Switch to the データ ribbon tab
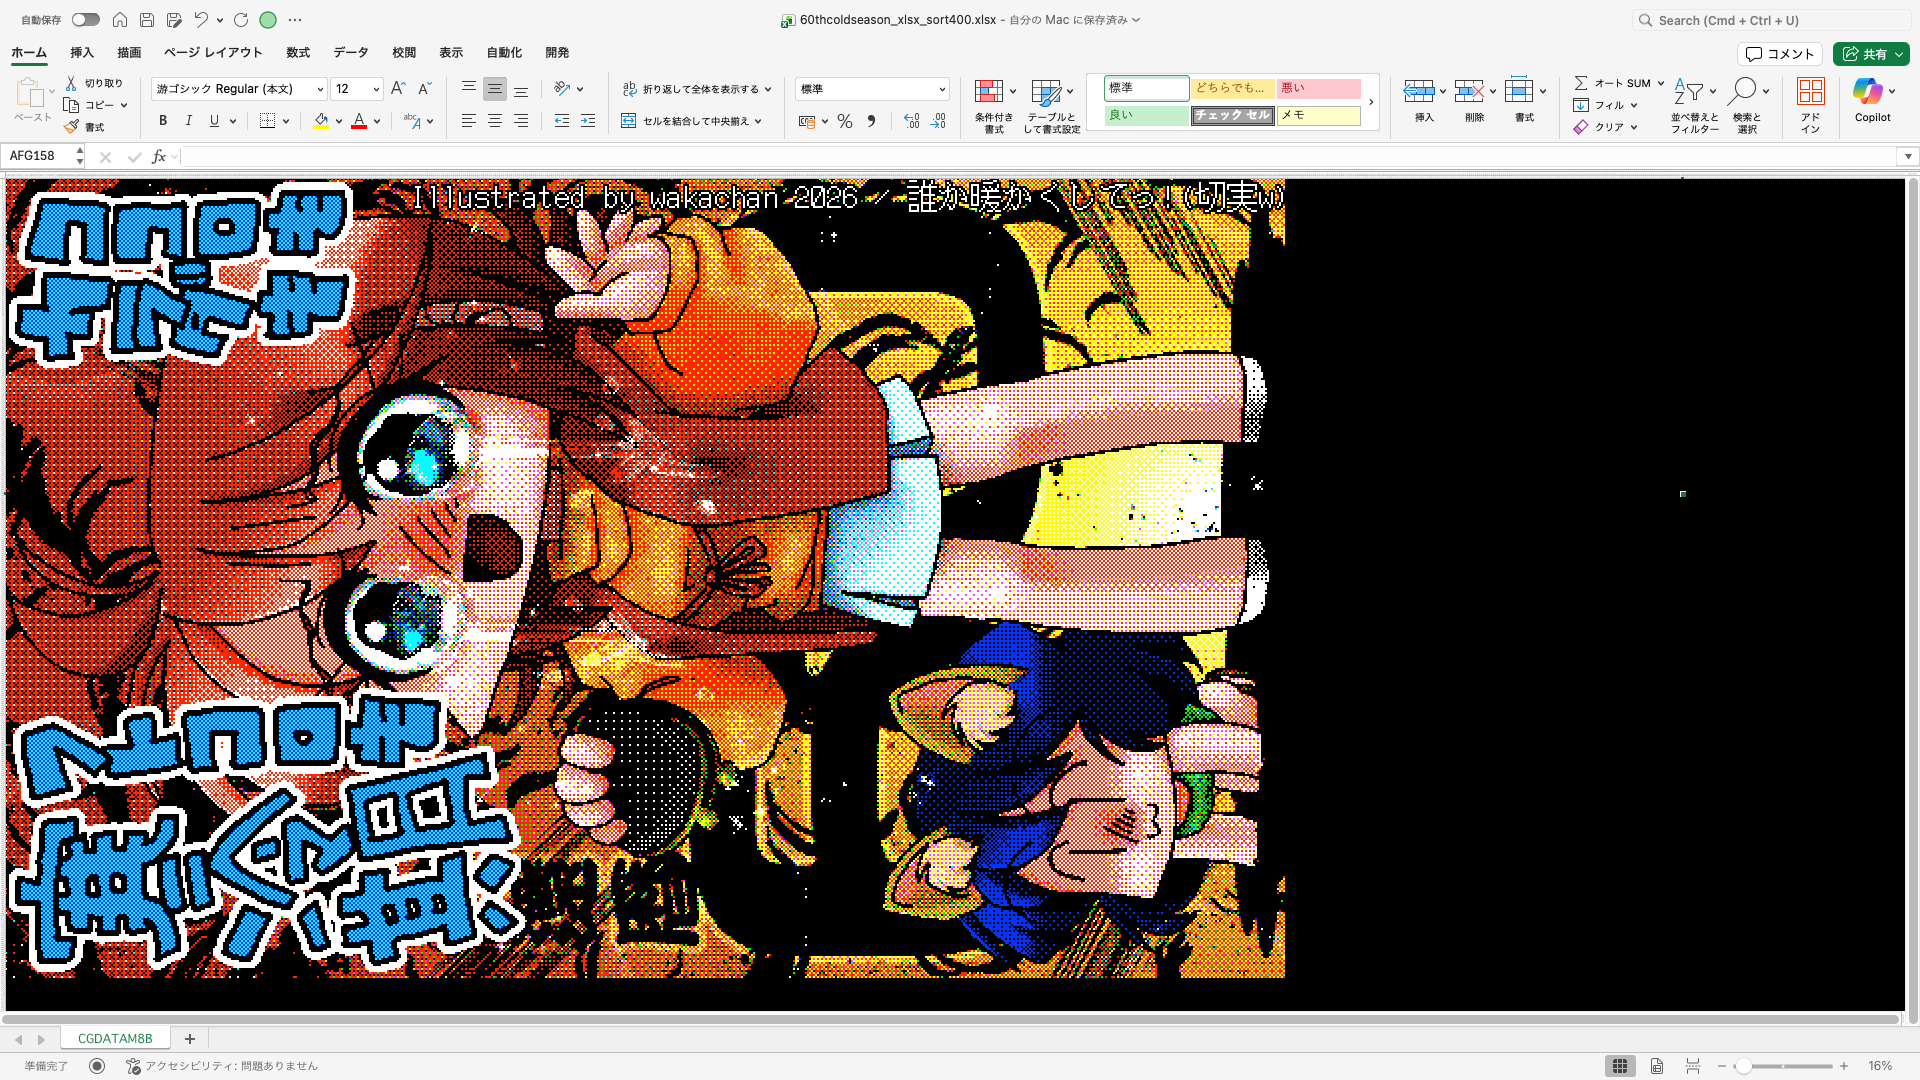This screenshot has width=1920, height=1080. tap(351, 52)
